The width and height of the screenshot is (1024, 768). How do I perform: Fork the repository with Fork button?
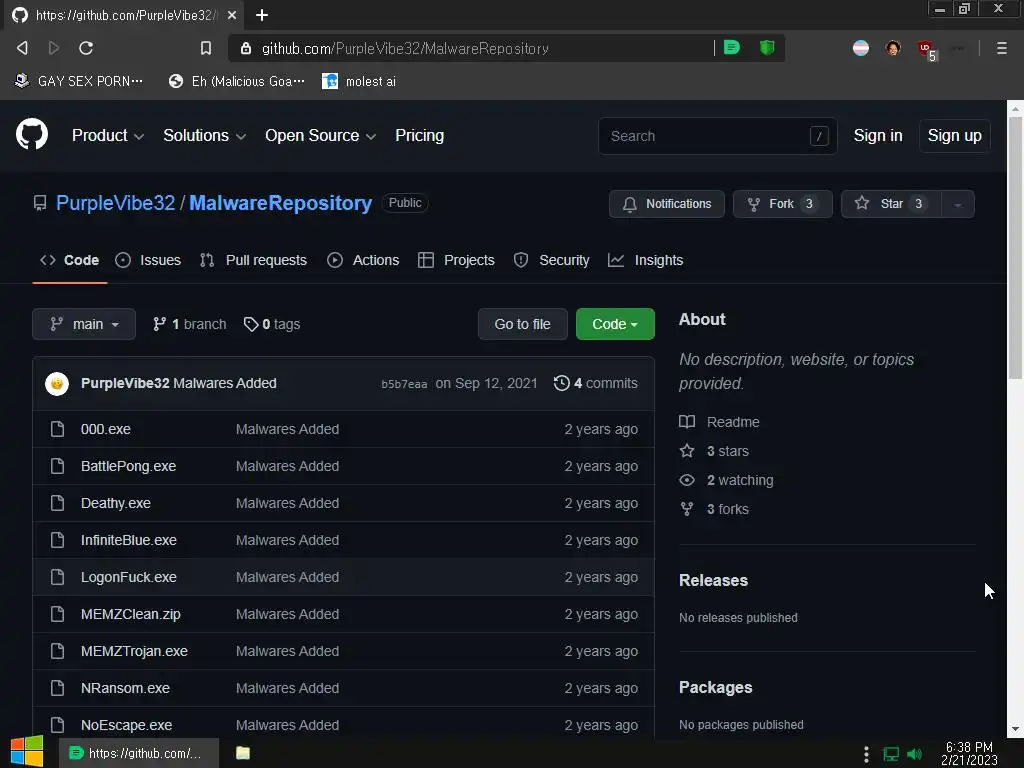[x=782, y=204]
